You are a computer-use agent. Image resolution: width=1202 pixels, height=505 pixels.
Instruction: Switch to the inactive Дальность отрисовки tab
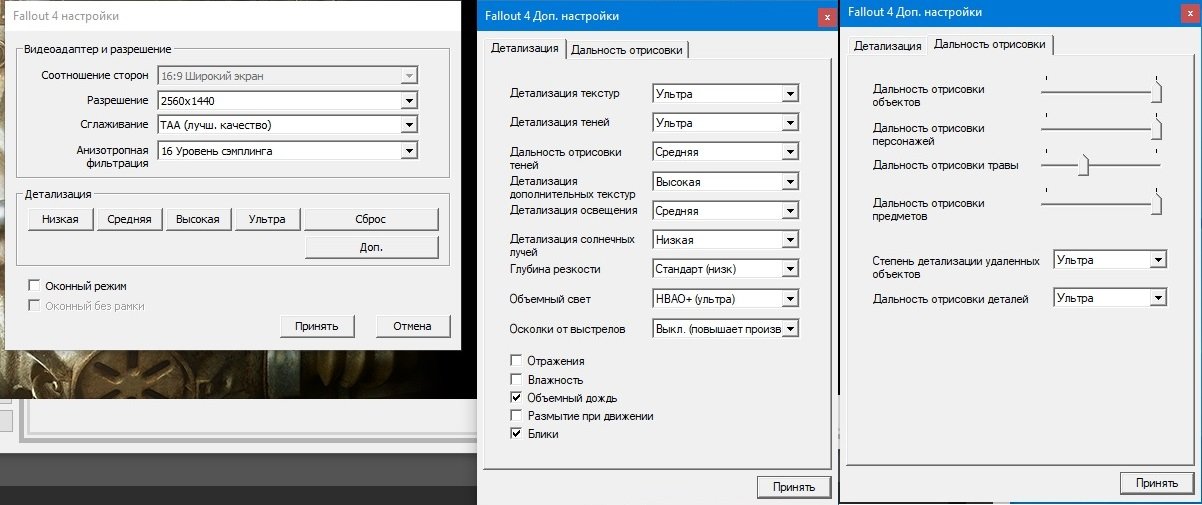pyautogui.click(x=627, y=51)
